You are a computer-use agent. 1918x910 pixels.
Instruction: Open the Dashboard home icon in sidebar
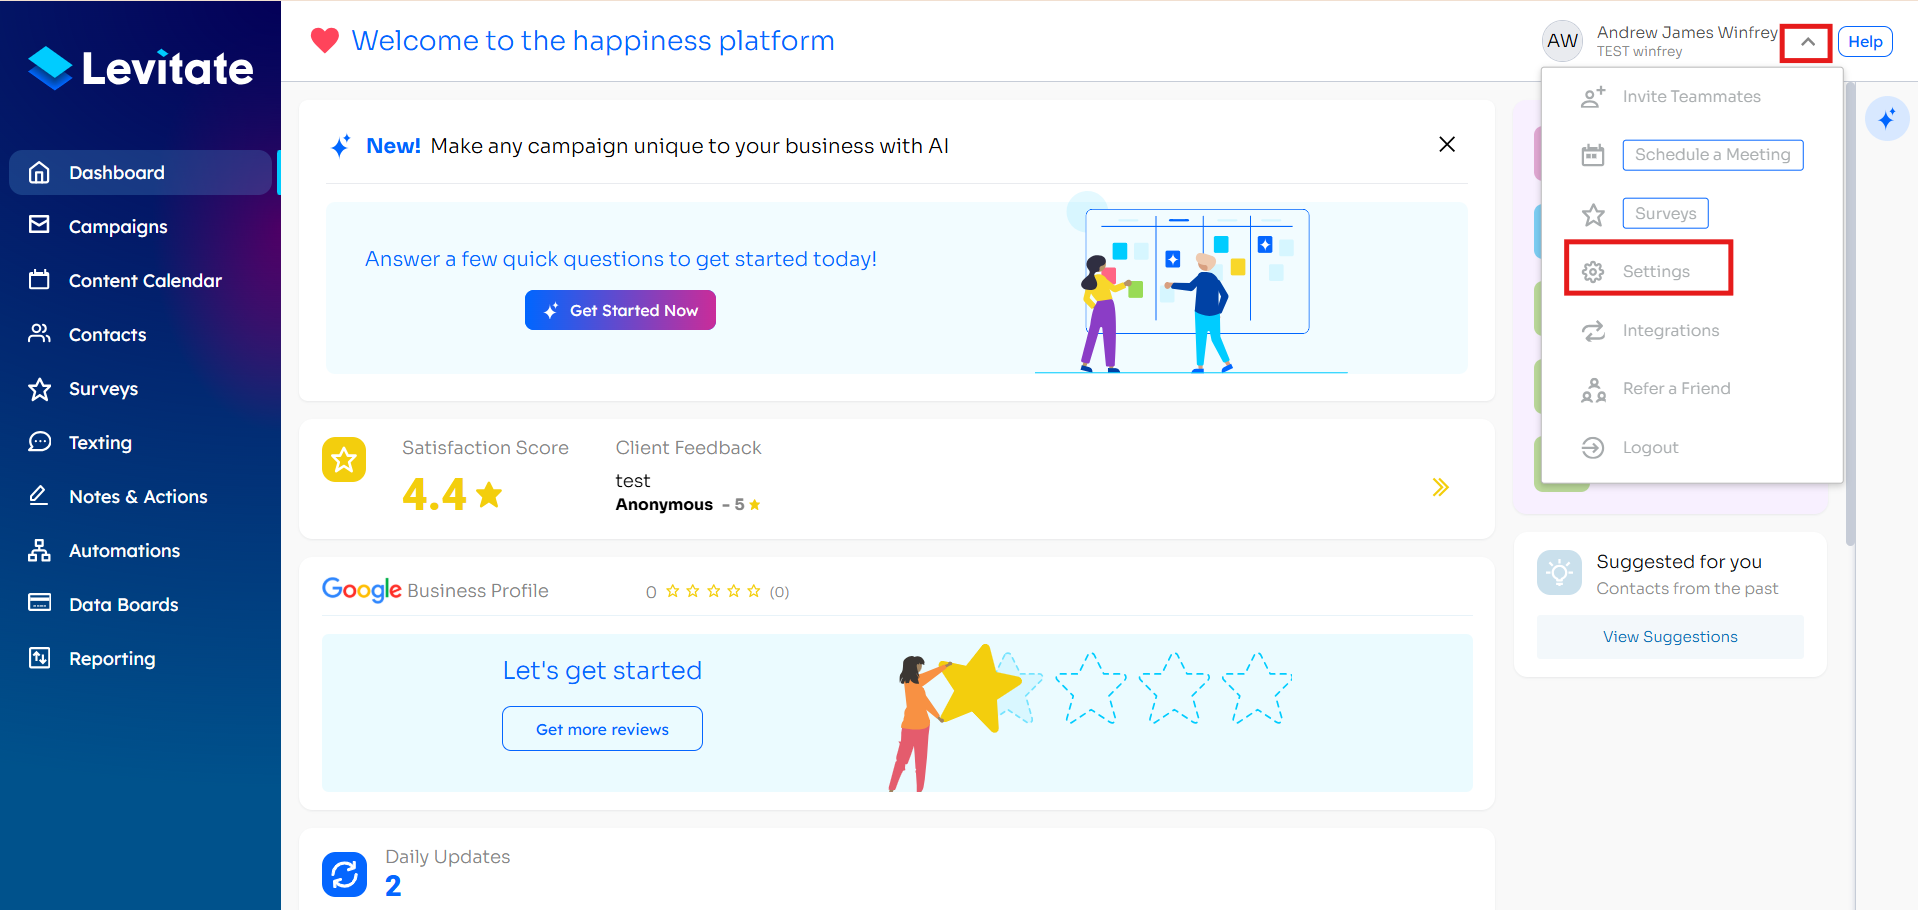(39, 173)
